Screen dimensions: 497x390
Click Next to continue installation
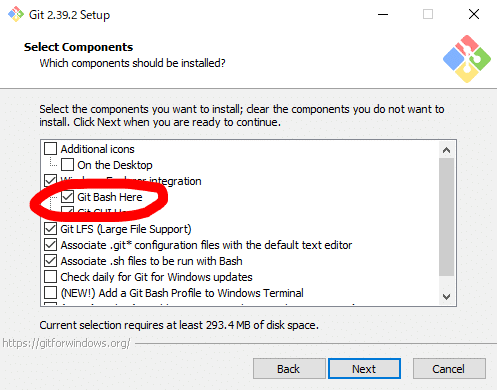pyautogui.click(x=364, y=369)
